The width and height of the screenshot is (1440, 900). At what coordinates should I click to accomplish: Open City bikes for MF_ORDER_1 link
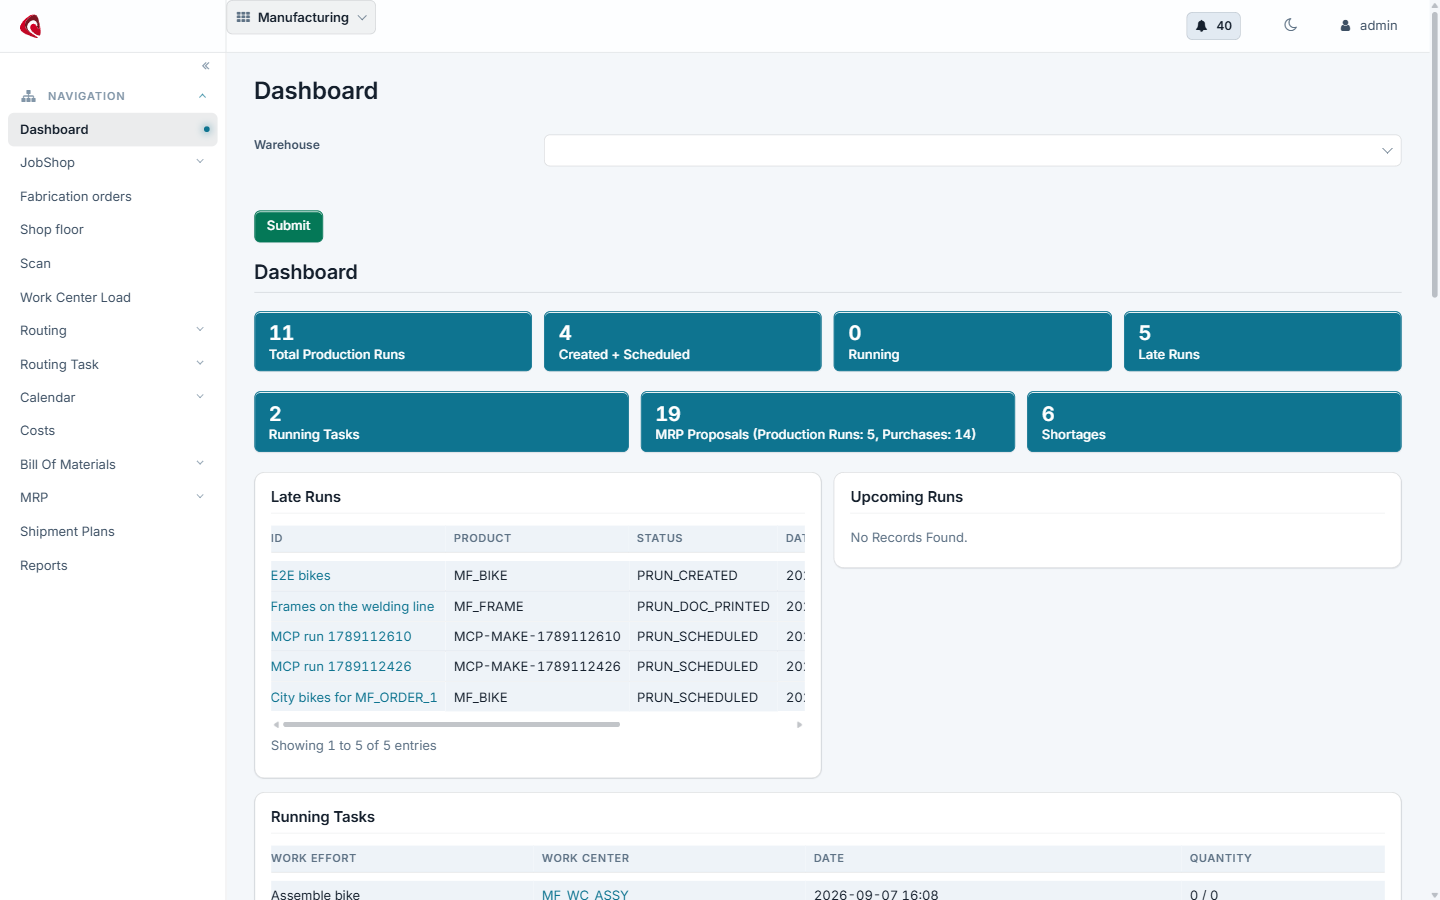(354, 698)
